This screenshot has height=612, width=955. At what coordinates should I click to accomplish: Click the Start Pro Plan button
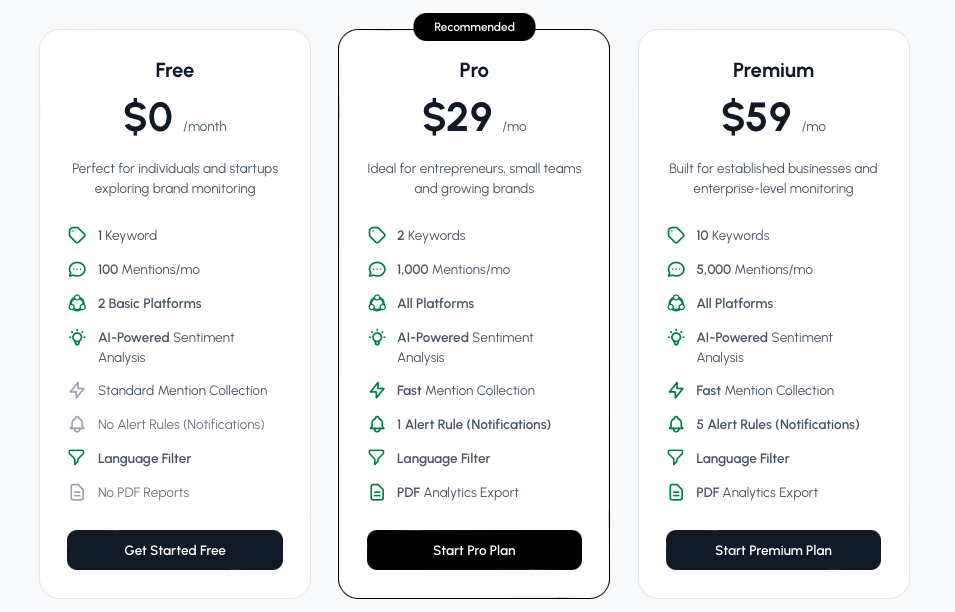click(x=474, y=550)
